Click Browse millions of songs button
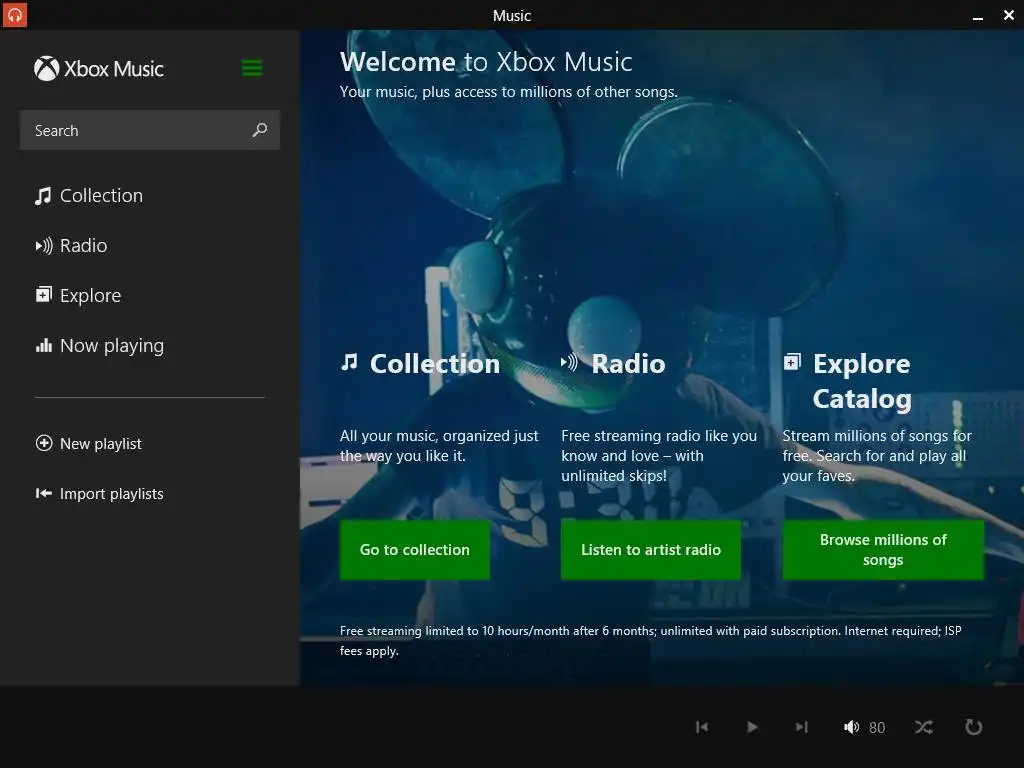Image resolution: width=1024 pixels, height=768 pixels. pyautogui.click(x=883, y=550)
